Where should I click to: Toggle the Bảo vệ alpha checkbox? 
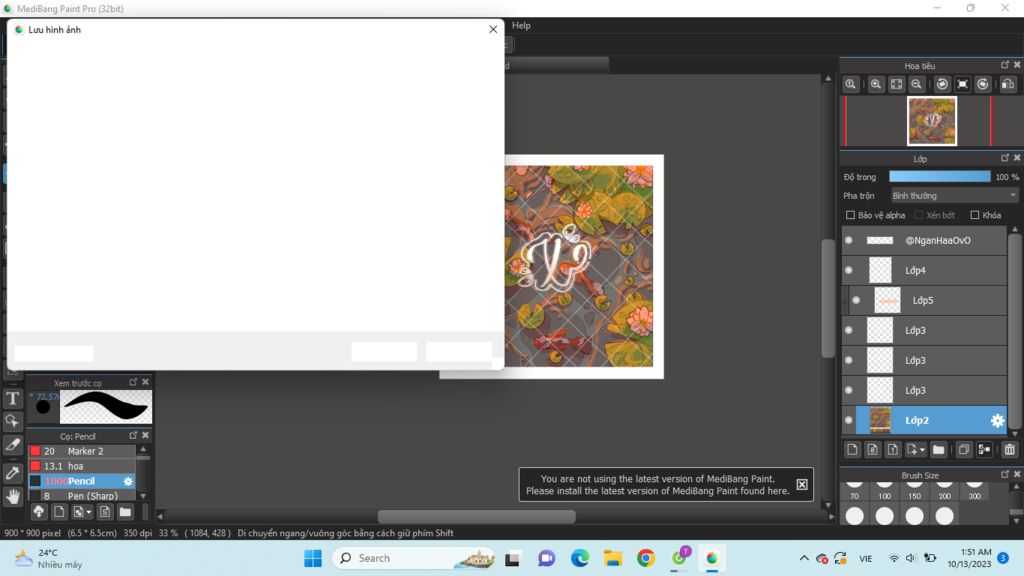[x=850, y=215]
